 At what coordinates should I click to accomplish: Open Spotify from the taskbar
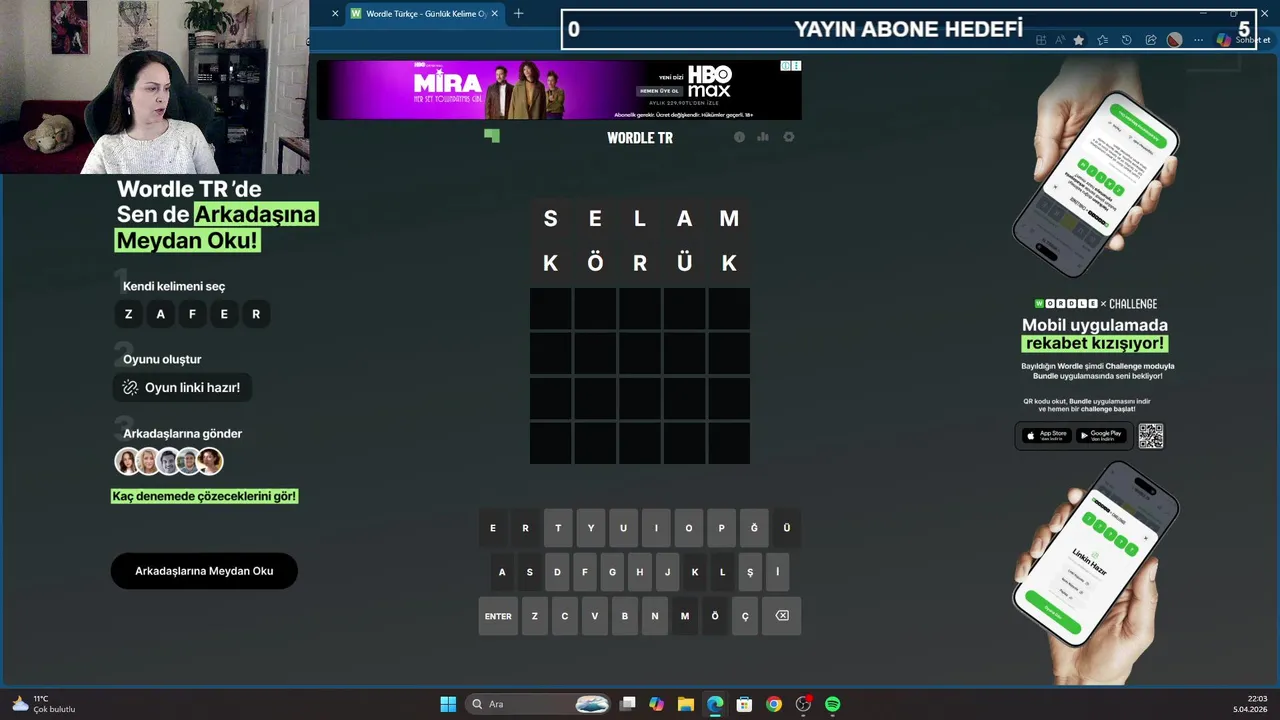tap(833, 704)
